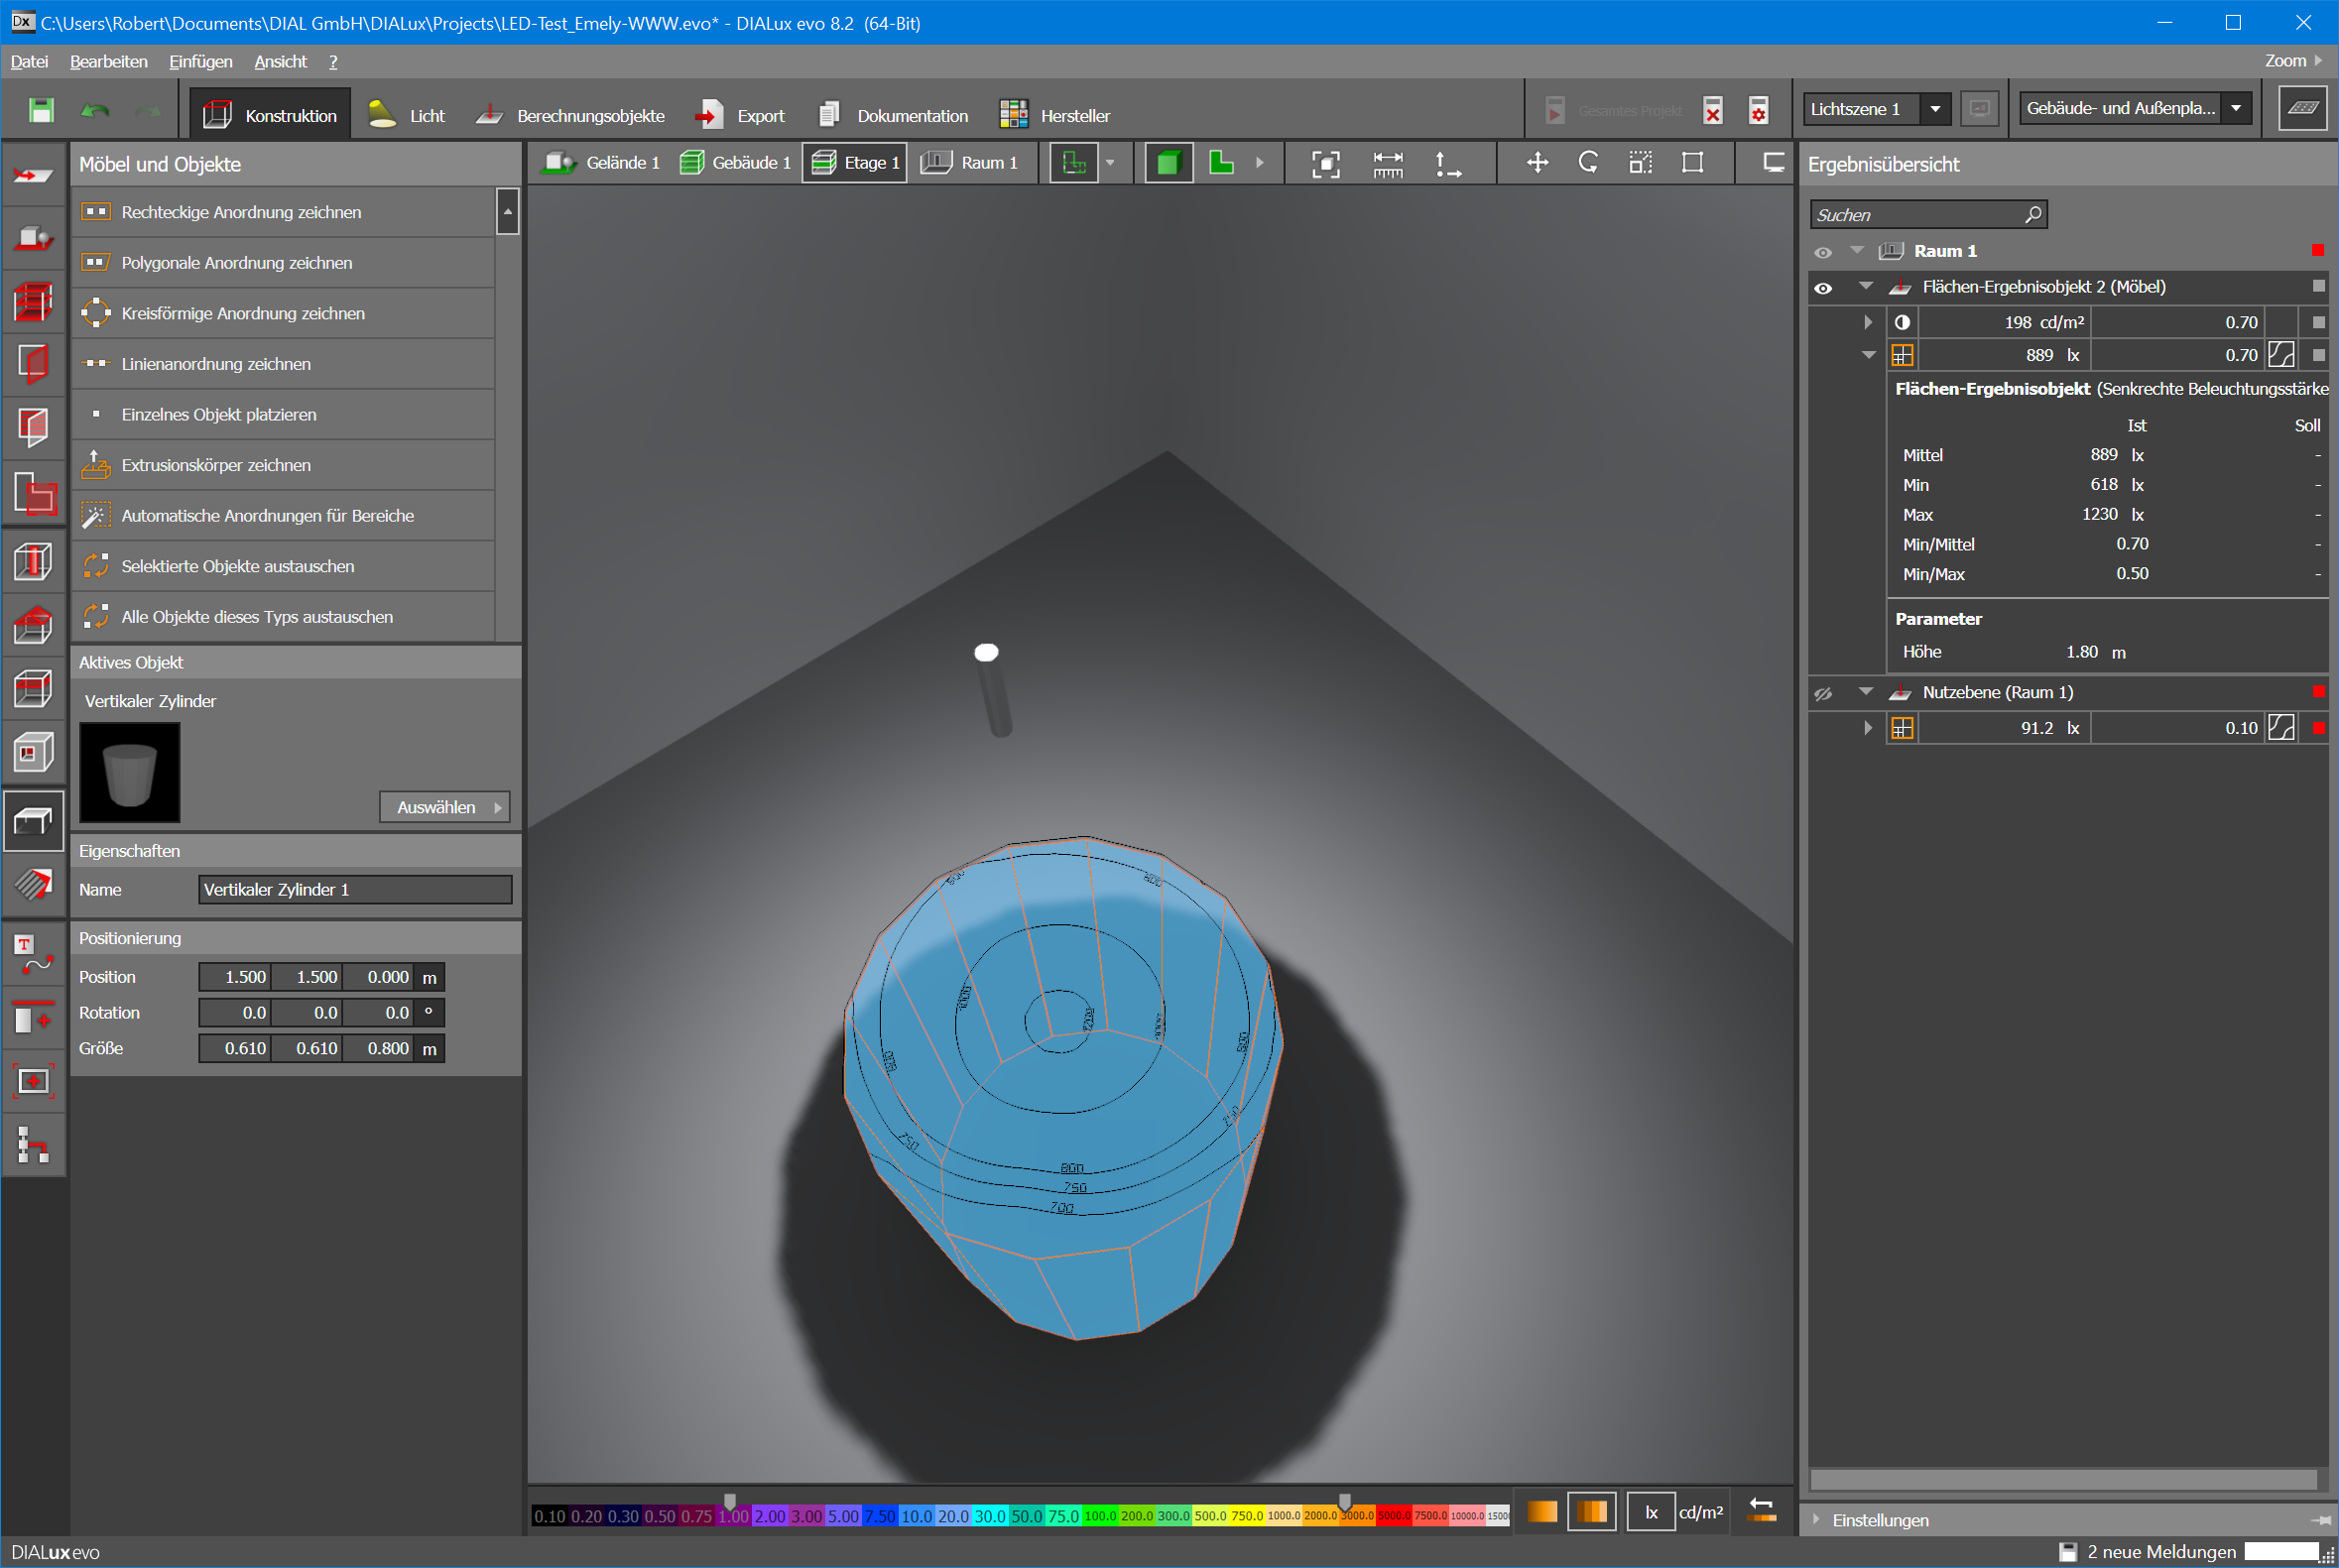
Task: Expand the Einstellungen section
Action: coord(1879,1520)
